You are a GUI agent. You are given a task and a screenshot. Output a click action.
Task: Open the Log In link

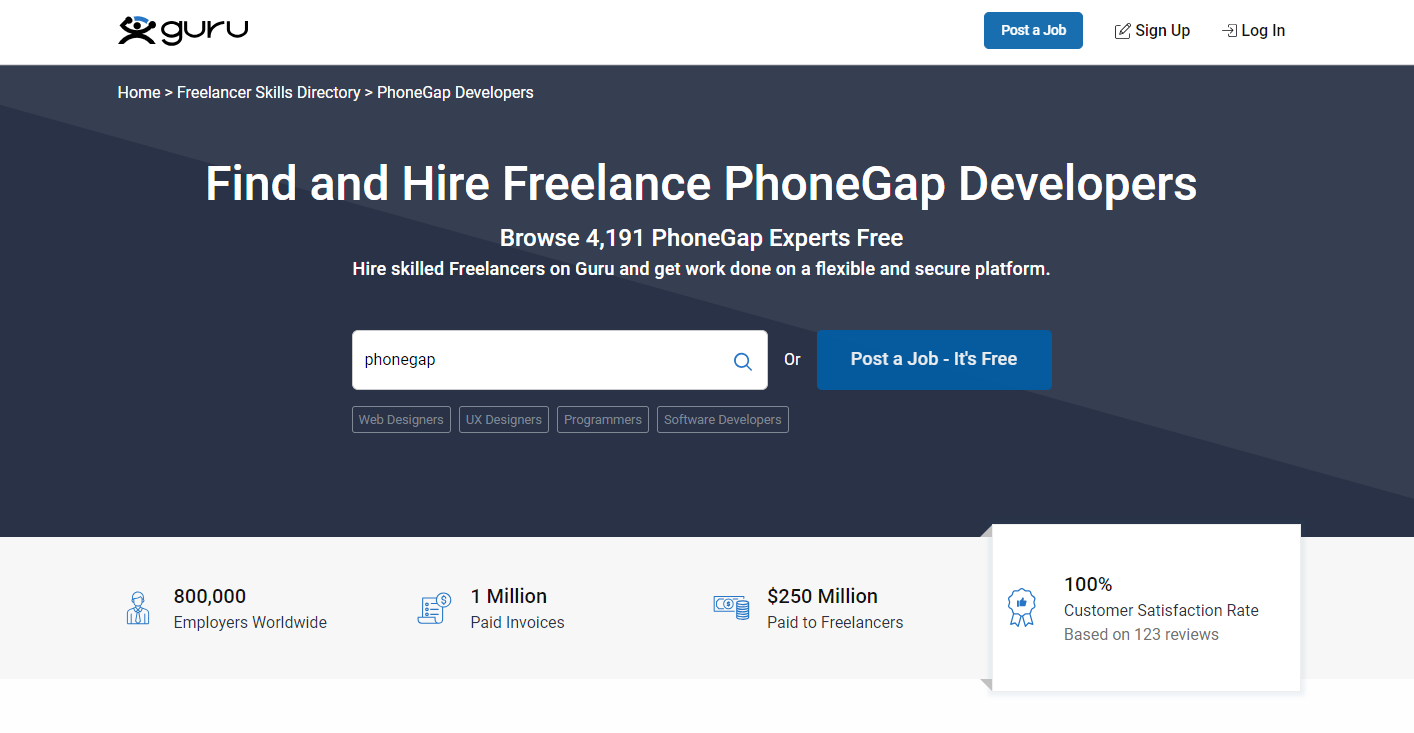(1263, 31)
